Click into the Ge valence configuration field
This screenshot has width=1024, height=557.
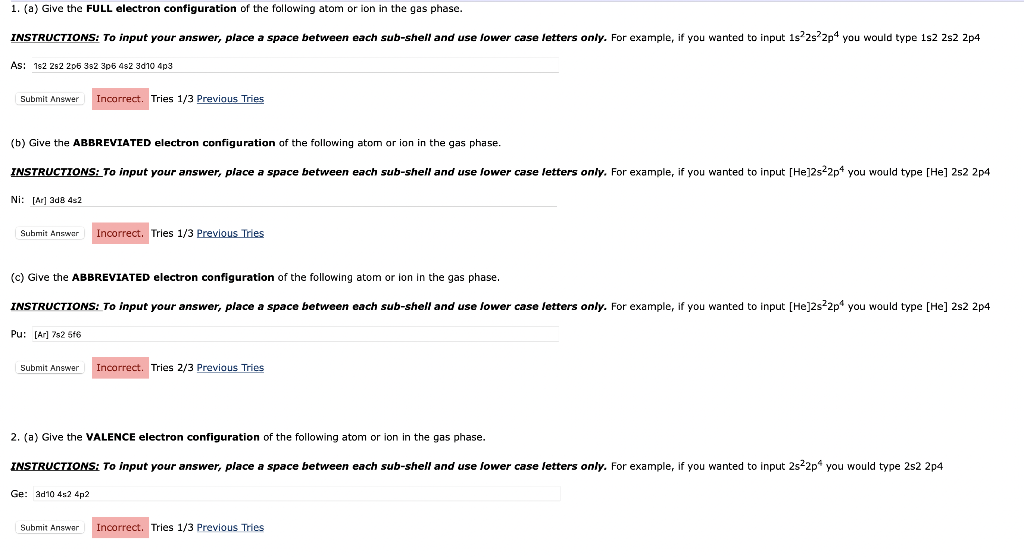[x=296, y=494]
